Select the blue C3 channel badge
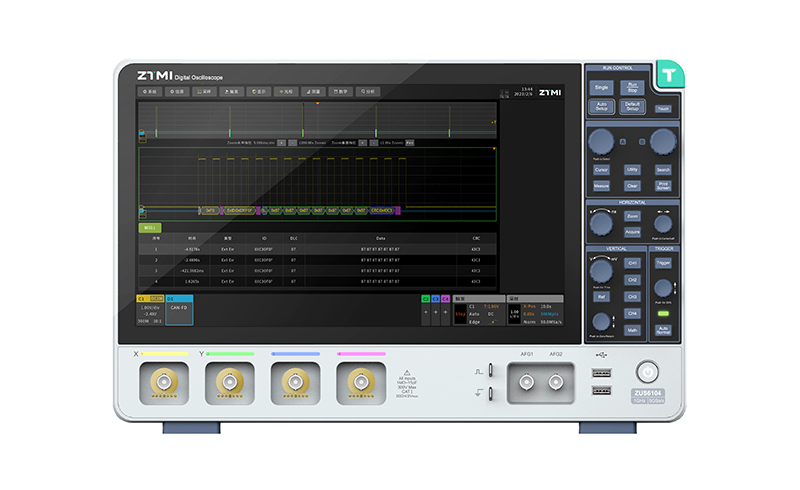This screenshot has height=490, width=800. click(x=435, y=299)
